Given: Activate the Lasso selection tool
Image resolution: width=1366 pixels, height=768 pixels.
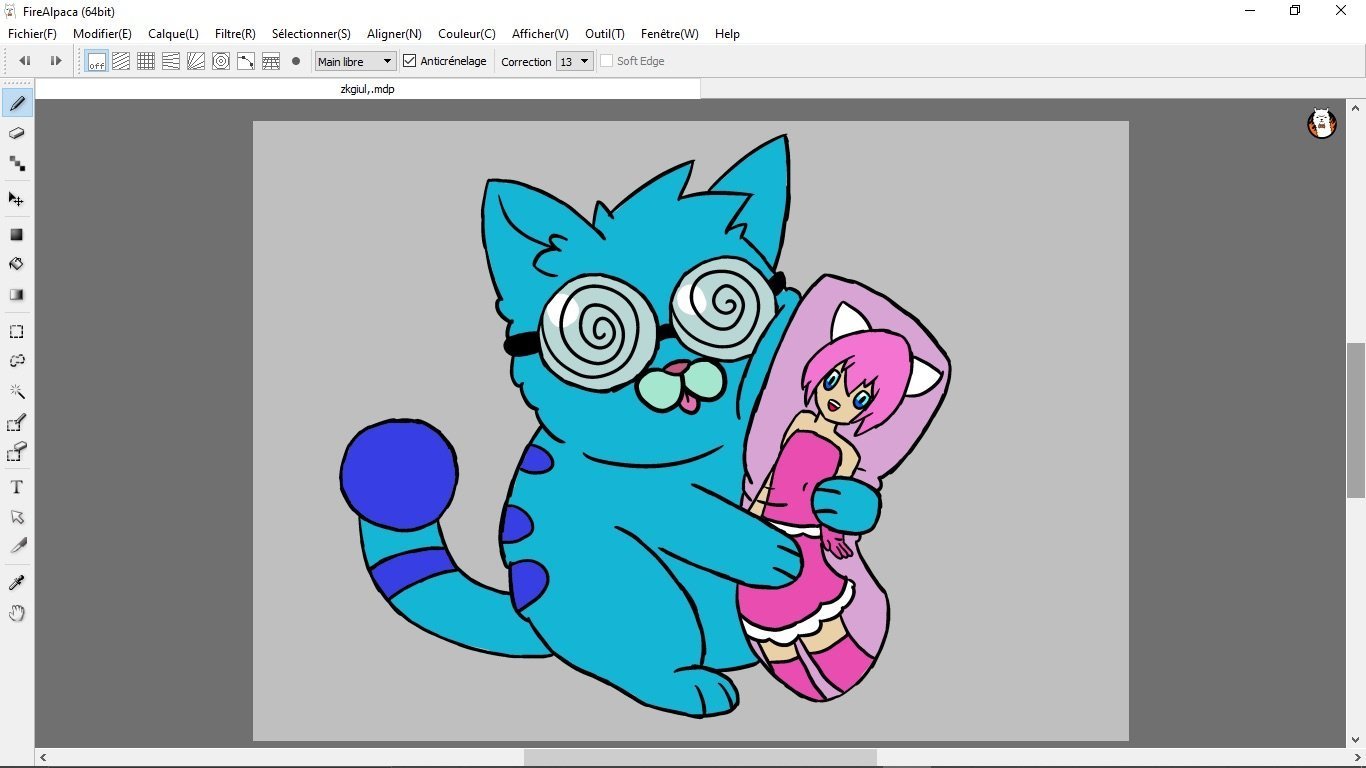Looking at the screenshot, I should pos(17,361).
